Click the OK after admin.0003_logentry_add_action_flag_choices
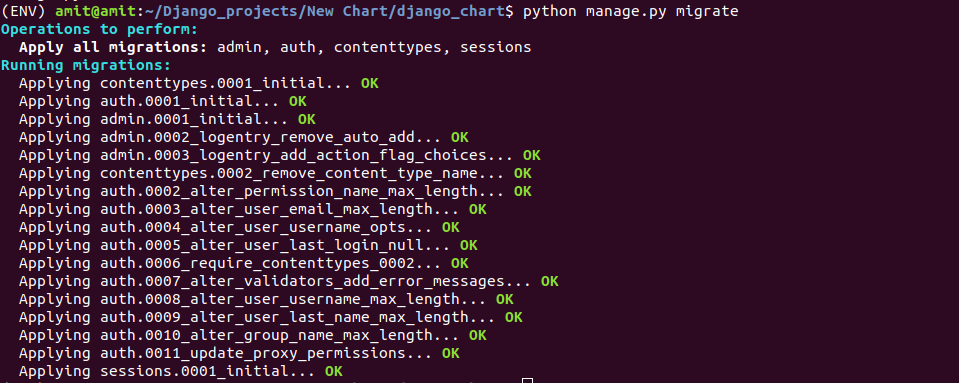The image size is (959, 383). click(531, 155)
